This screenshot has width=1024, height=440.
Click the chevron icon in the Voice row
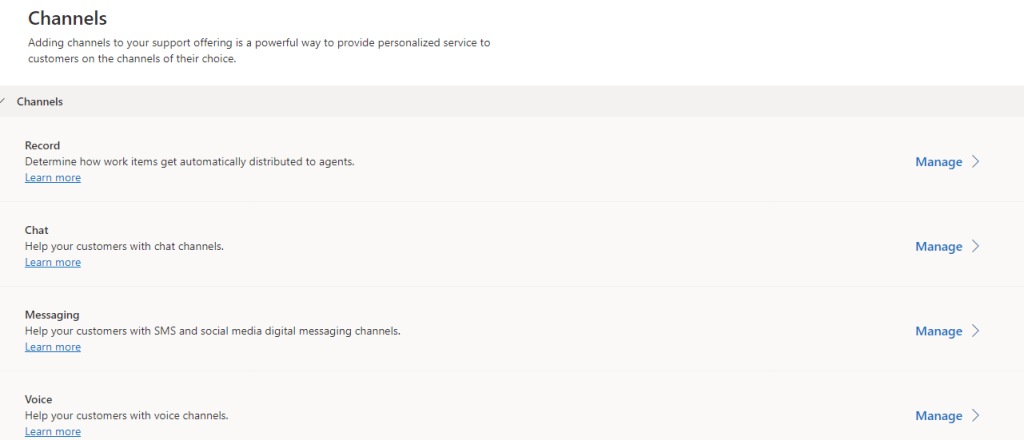click(x=976, y=416)
